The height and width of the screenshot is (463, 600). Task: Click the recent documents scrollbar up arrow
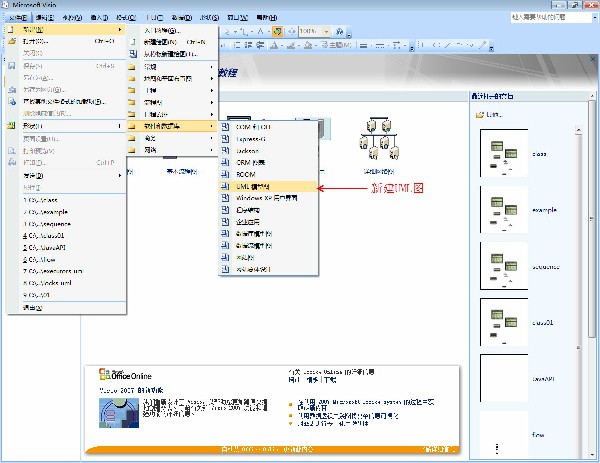(578, 130)
